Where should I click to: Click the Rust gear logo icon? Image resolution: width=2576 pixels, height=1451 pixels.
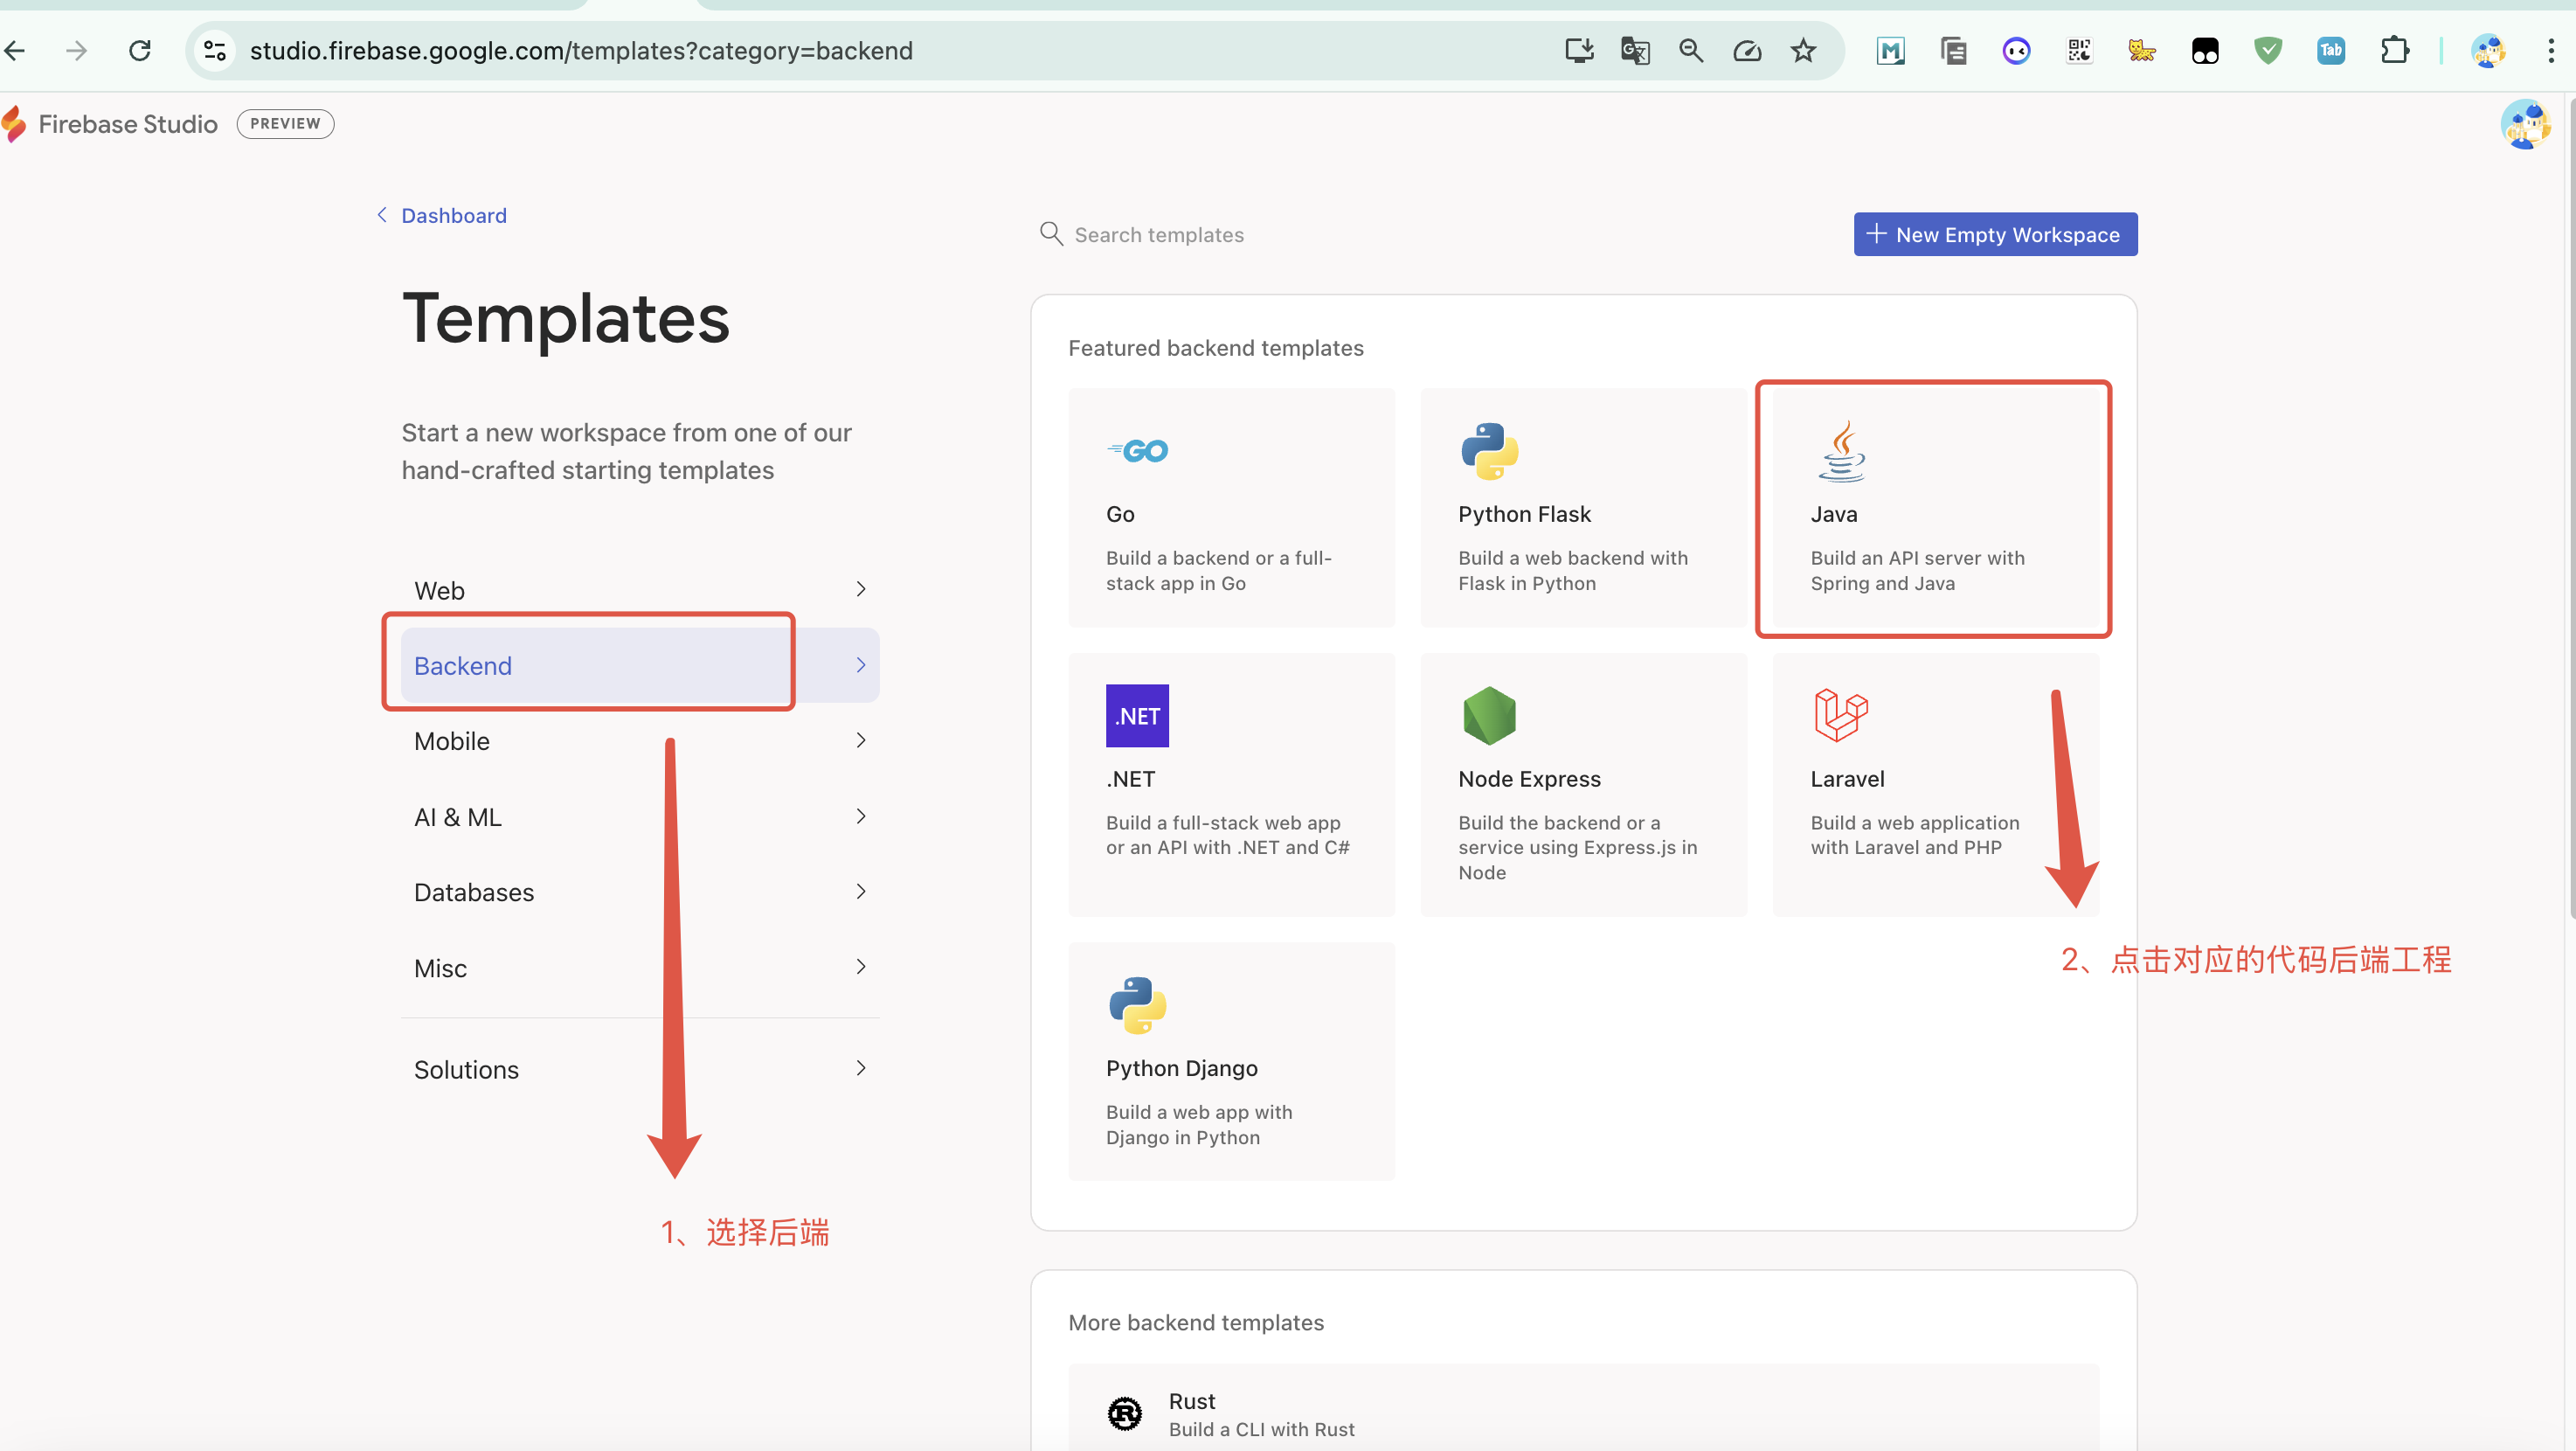tap(1125, 1413)
